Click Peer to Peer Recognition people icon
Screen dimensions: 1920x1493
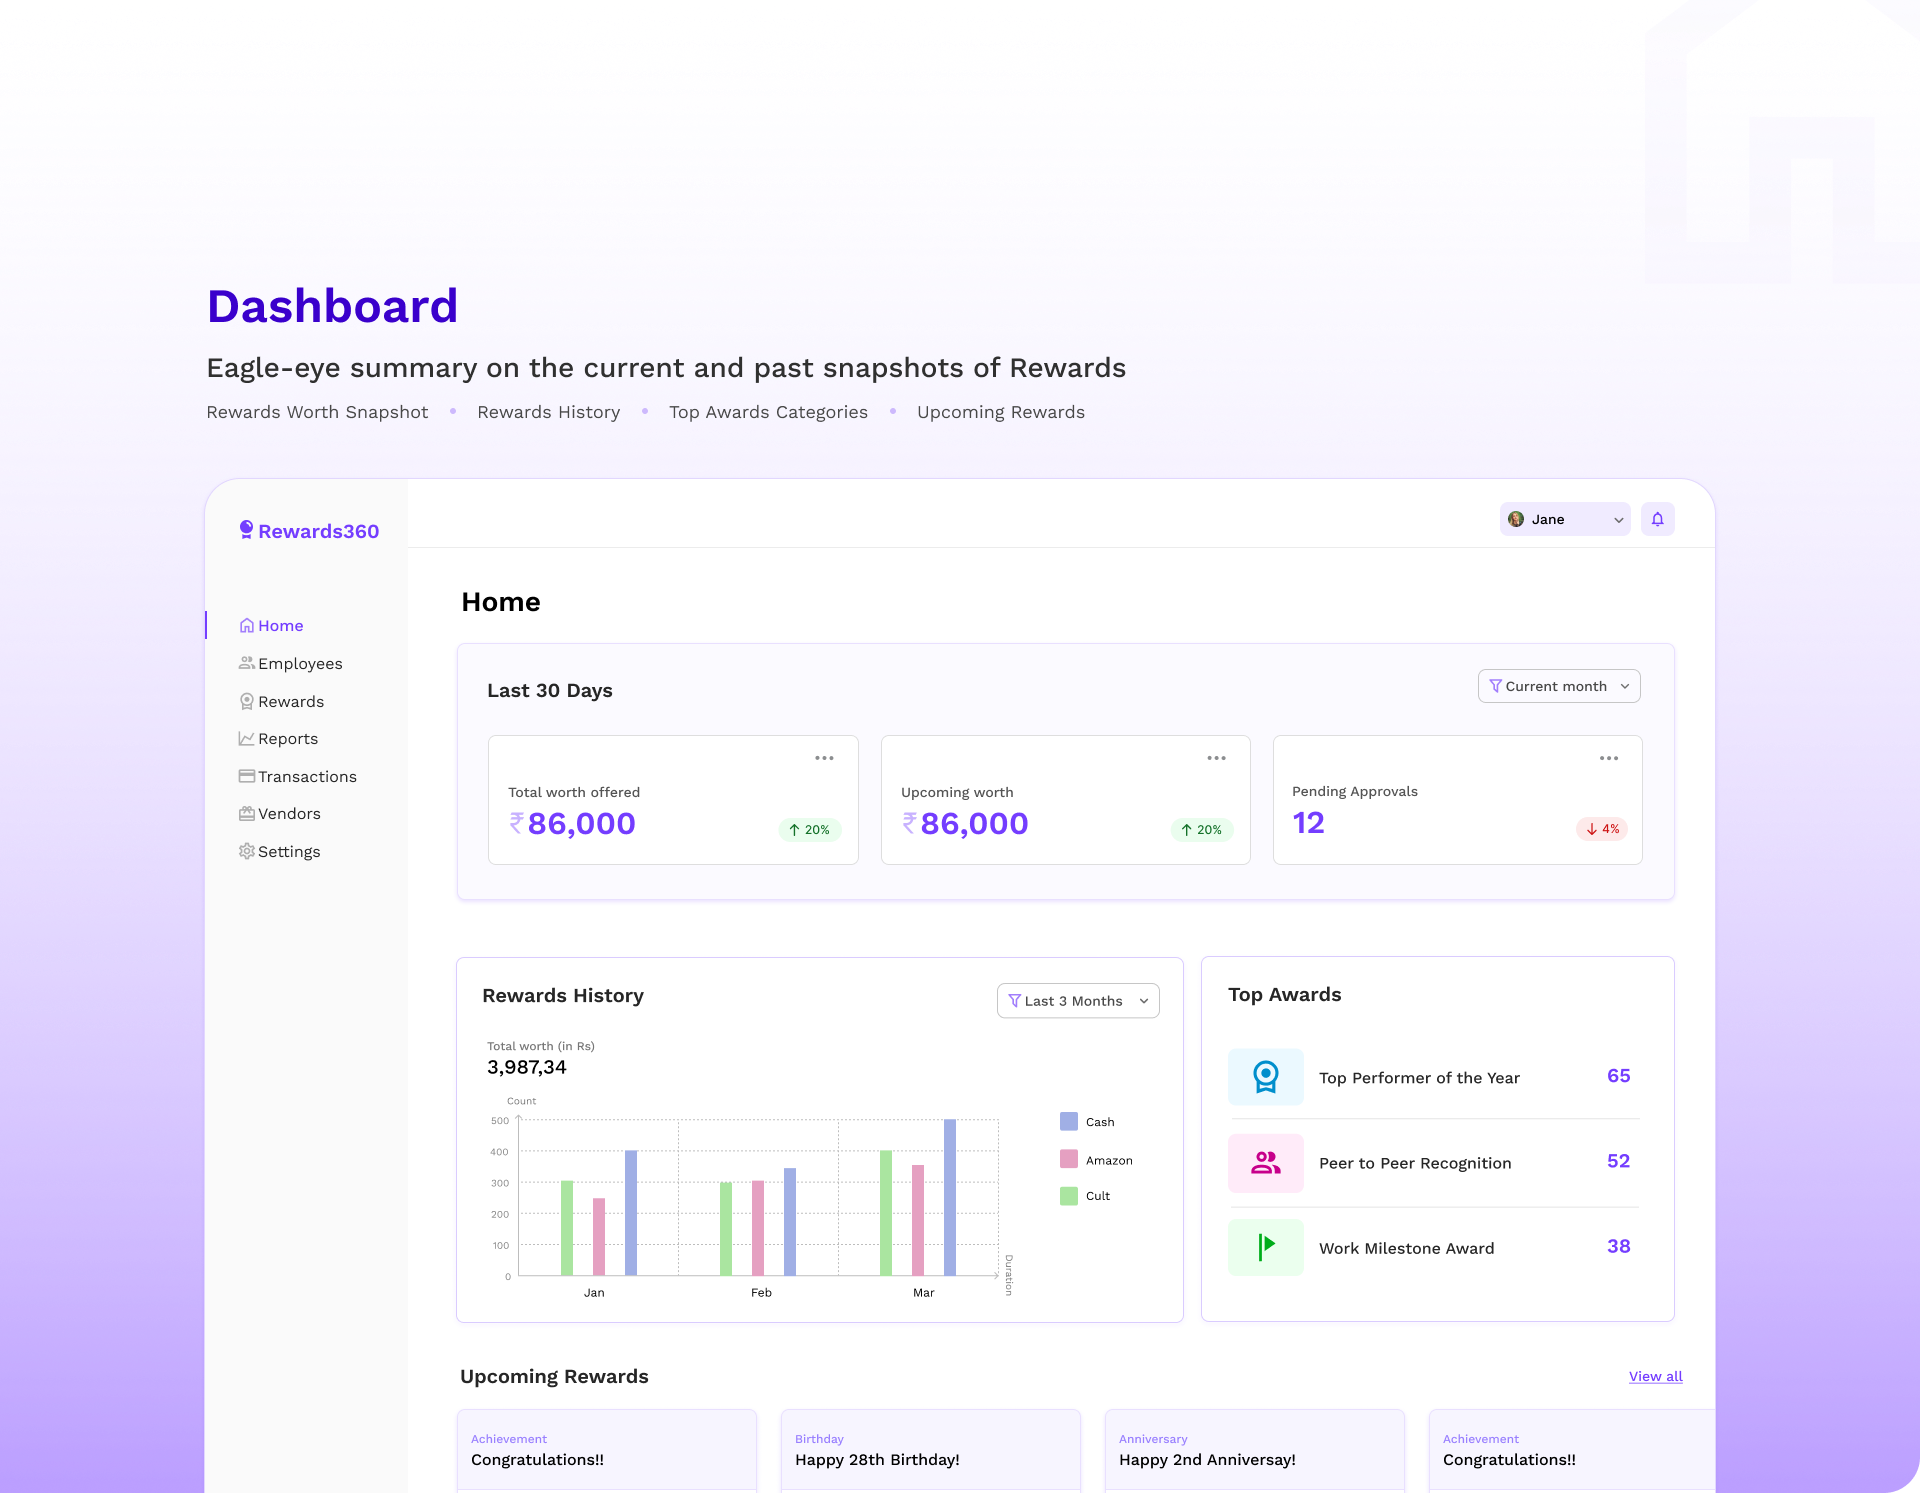click(x=1265, y=1162)
